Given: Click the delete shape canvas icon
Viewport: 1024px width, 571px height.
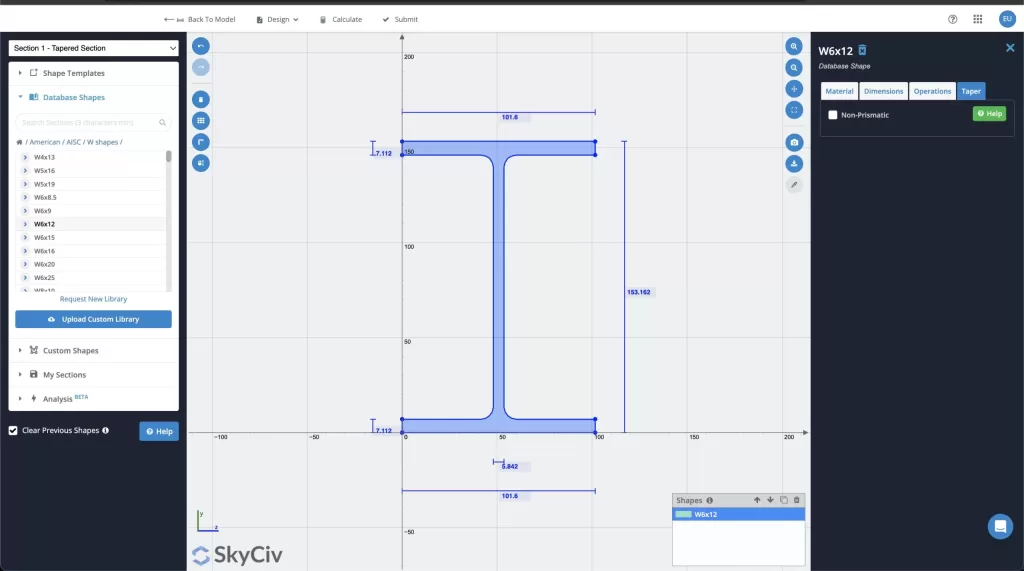Looking at the screenshot, I should (200, 99).
